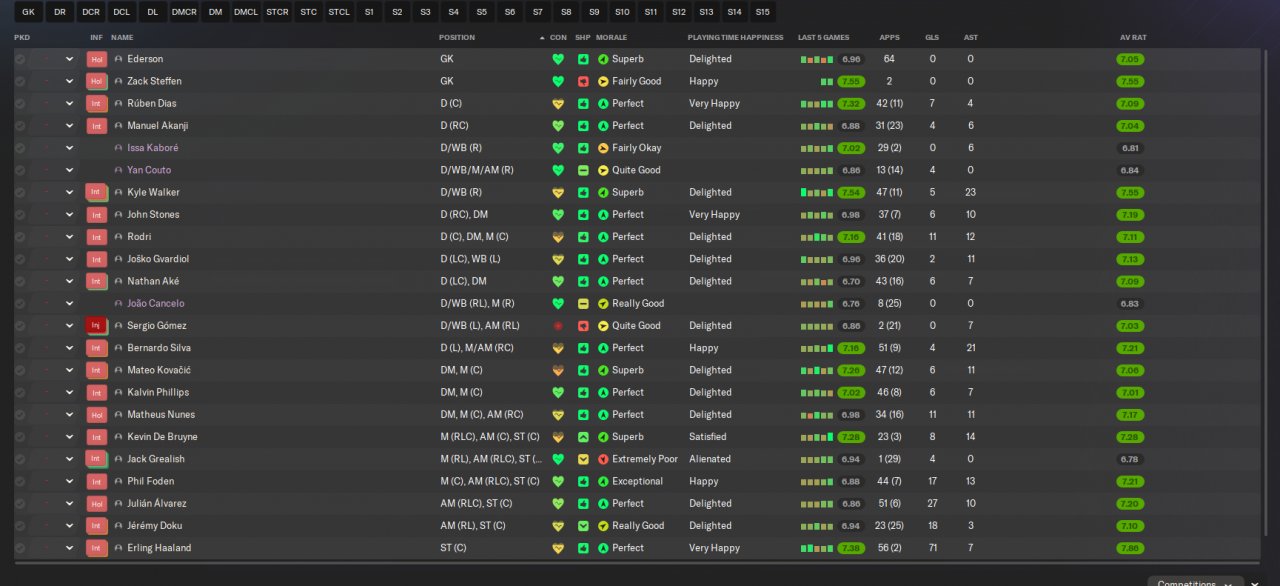Toggle the picked checkbox for Ederson
1280x586 pixels.
point(20,59)
